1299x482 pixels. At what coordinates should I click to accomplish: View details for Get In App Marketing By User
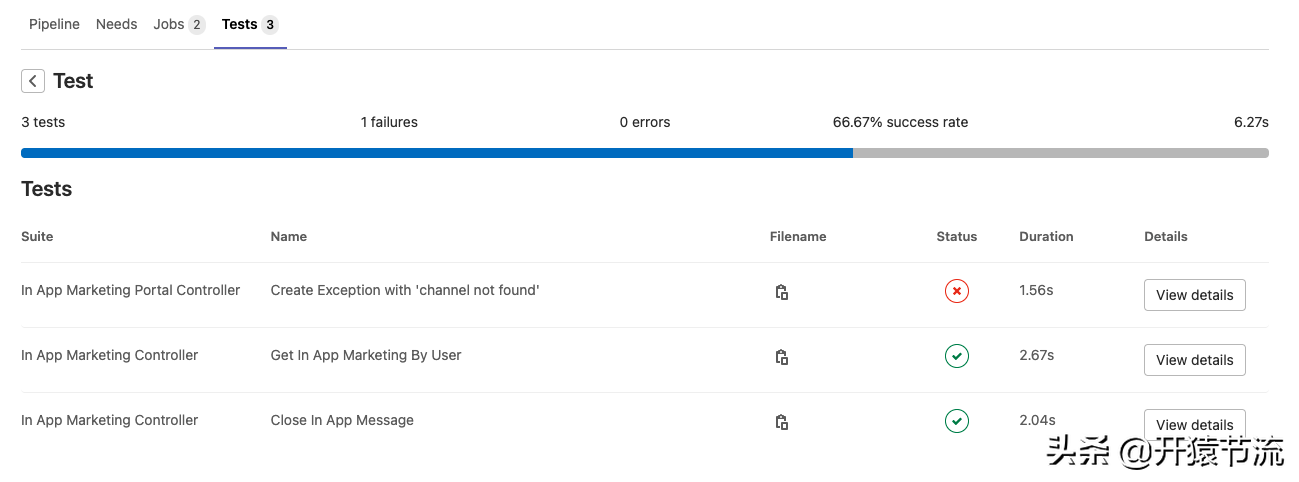pyautogui.click(x=1194, y=360)
